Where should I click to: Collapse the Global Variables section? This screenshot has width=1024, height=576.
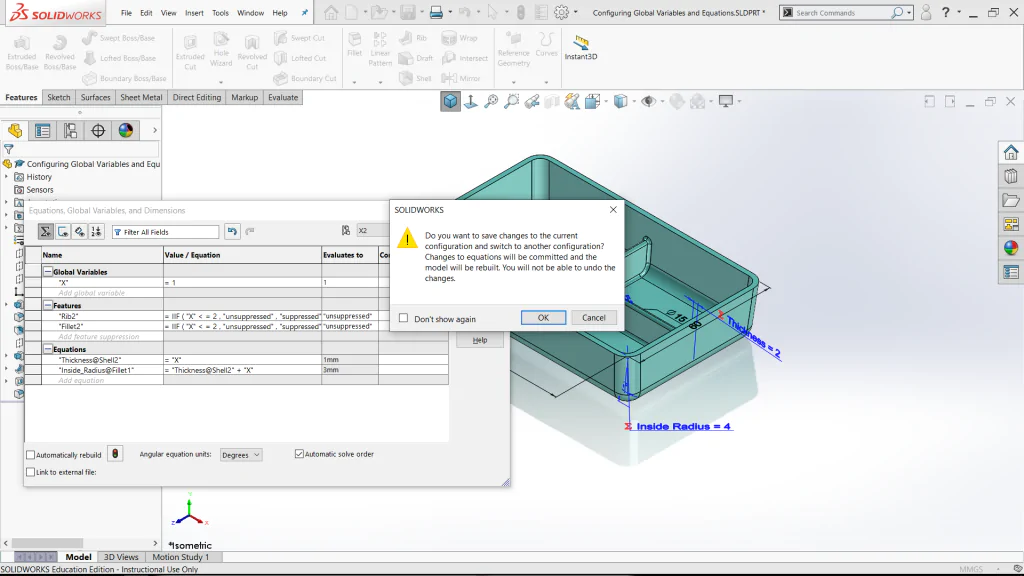[48, 272]
